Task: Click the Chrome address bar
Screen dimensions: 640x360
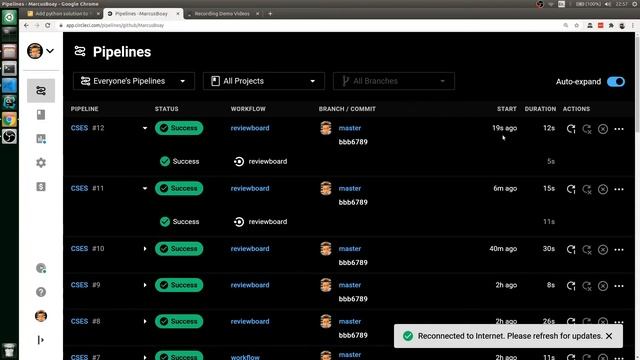Action: 310,25
